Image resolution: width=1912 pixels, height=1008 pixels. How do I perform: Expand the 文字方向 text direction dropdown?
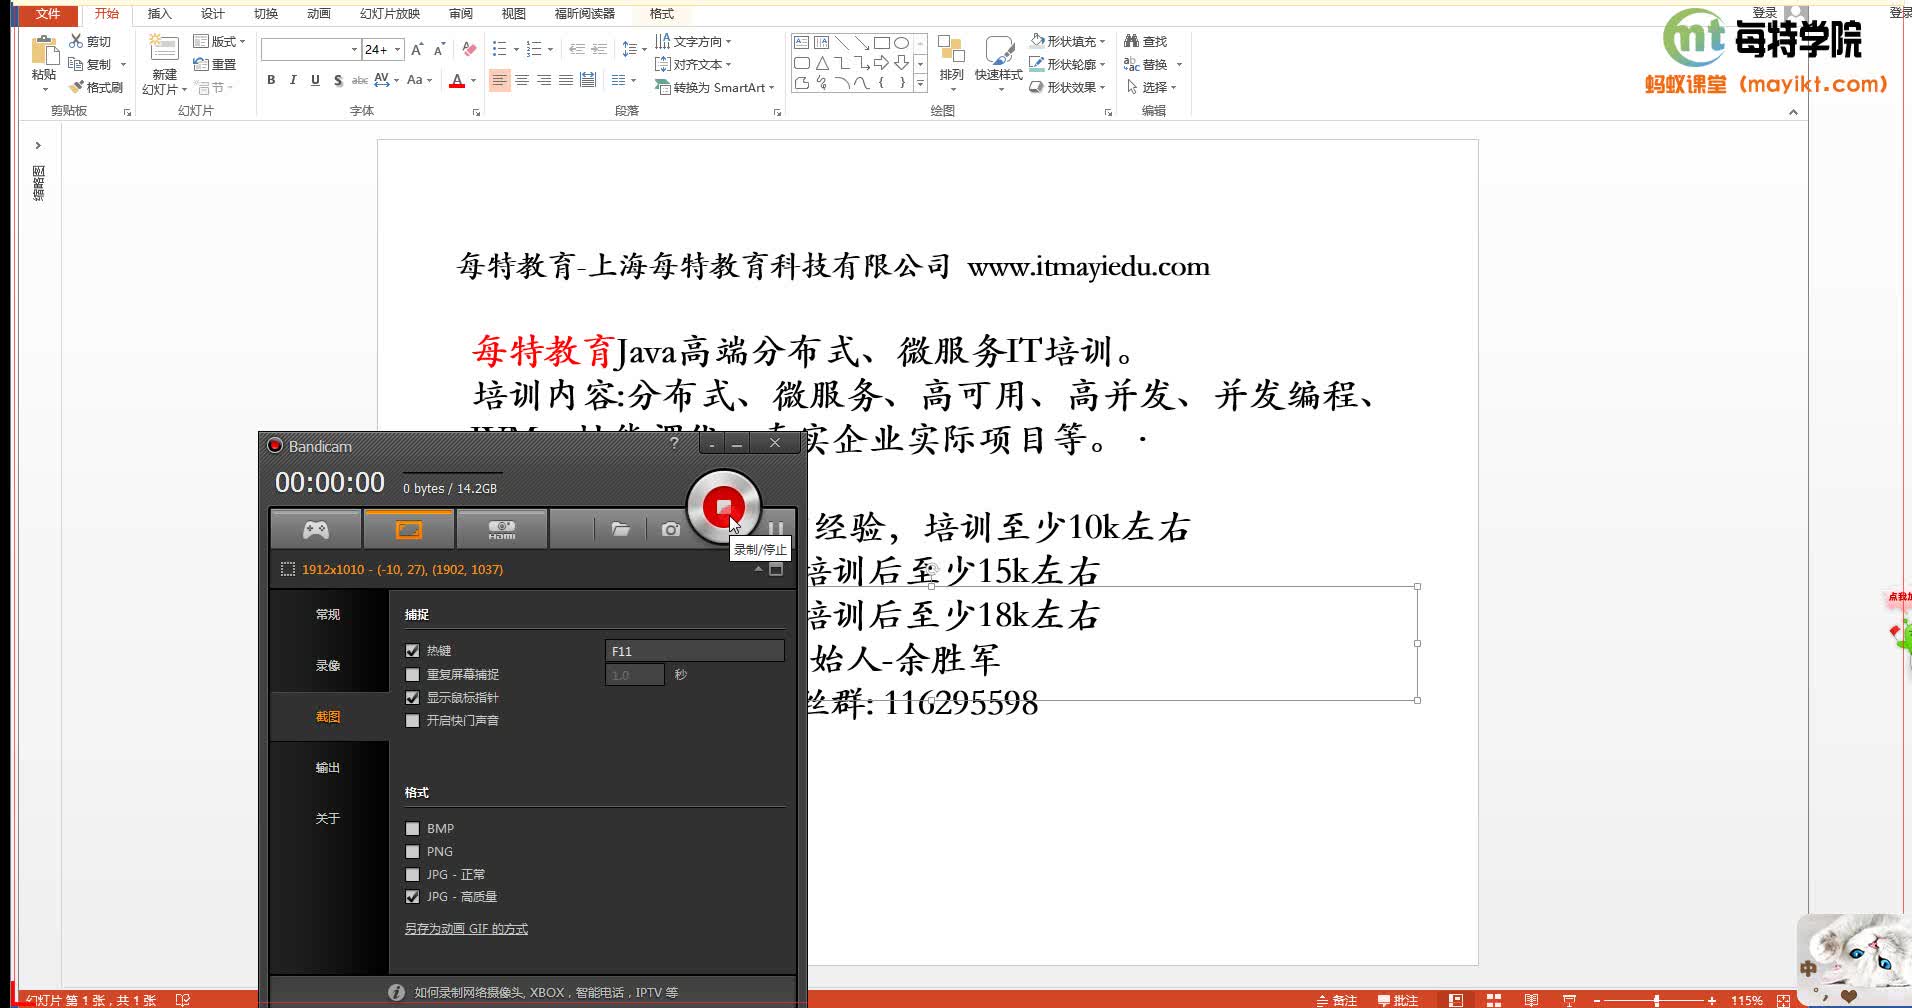[x=693, y=41]
